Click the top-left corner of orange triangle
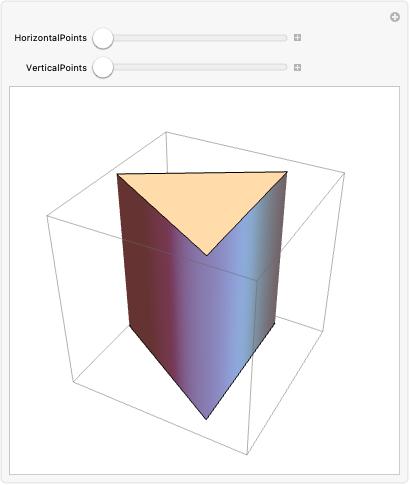Viewport: 410px width, 485px height. pyautogui.click(x=117, y=174)
